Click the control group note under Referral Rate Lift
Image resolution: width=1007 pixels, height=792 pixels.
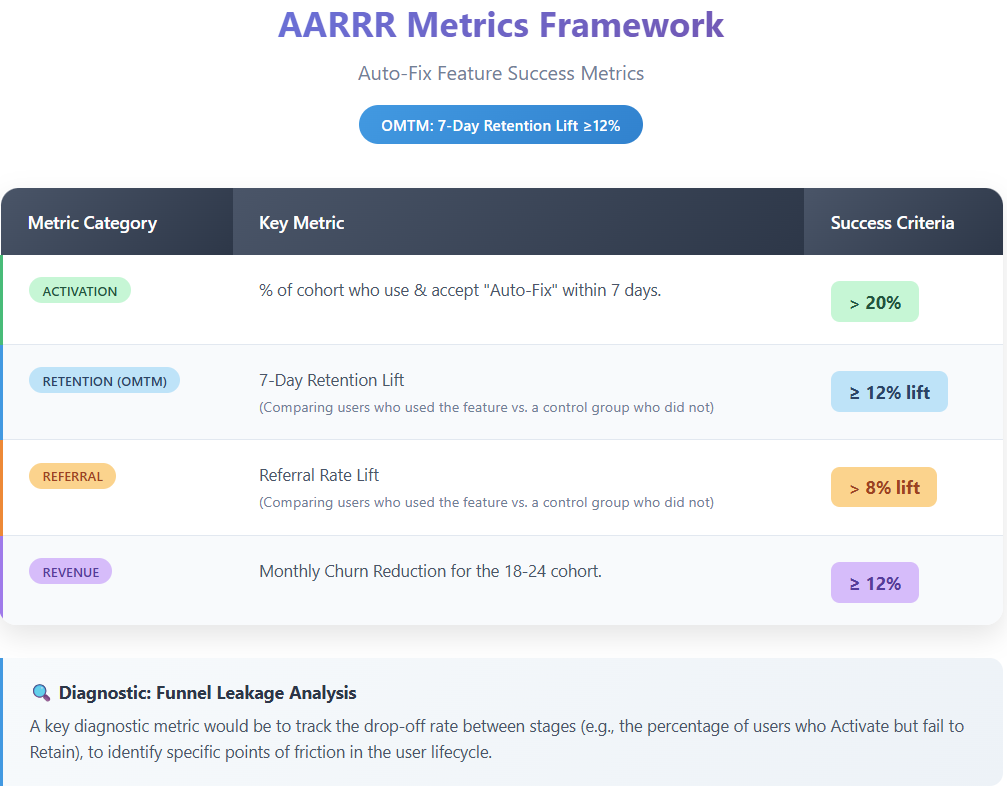[486, 502]
